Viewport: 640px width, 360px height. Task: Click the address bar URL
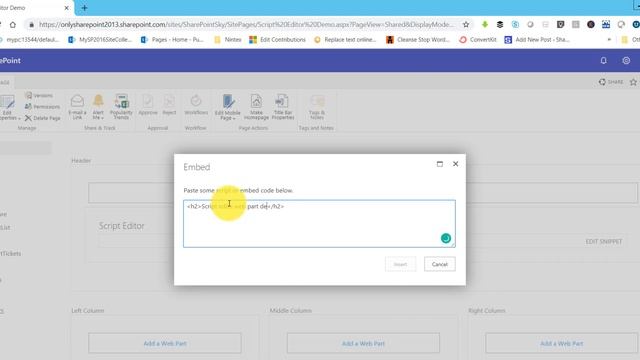(246, 24)
